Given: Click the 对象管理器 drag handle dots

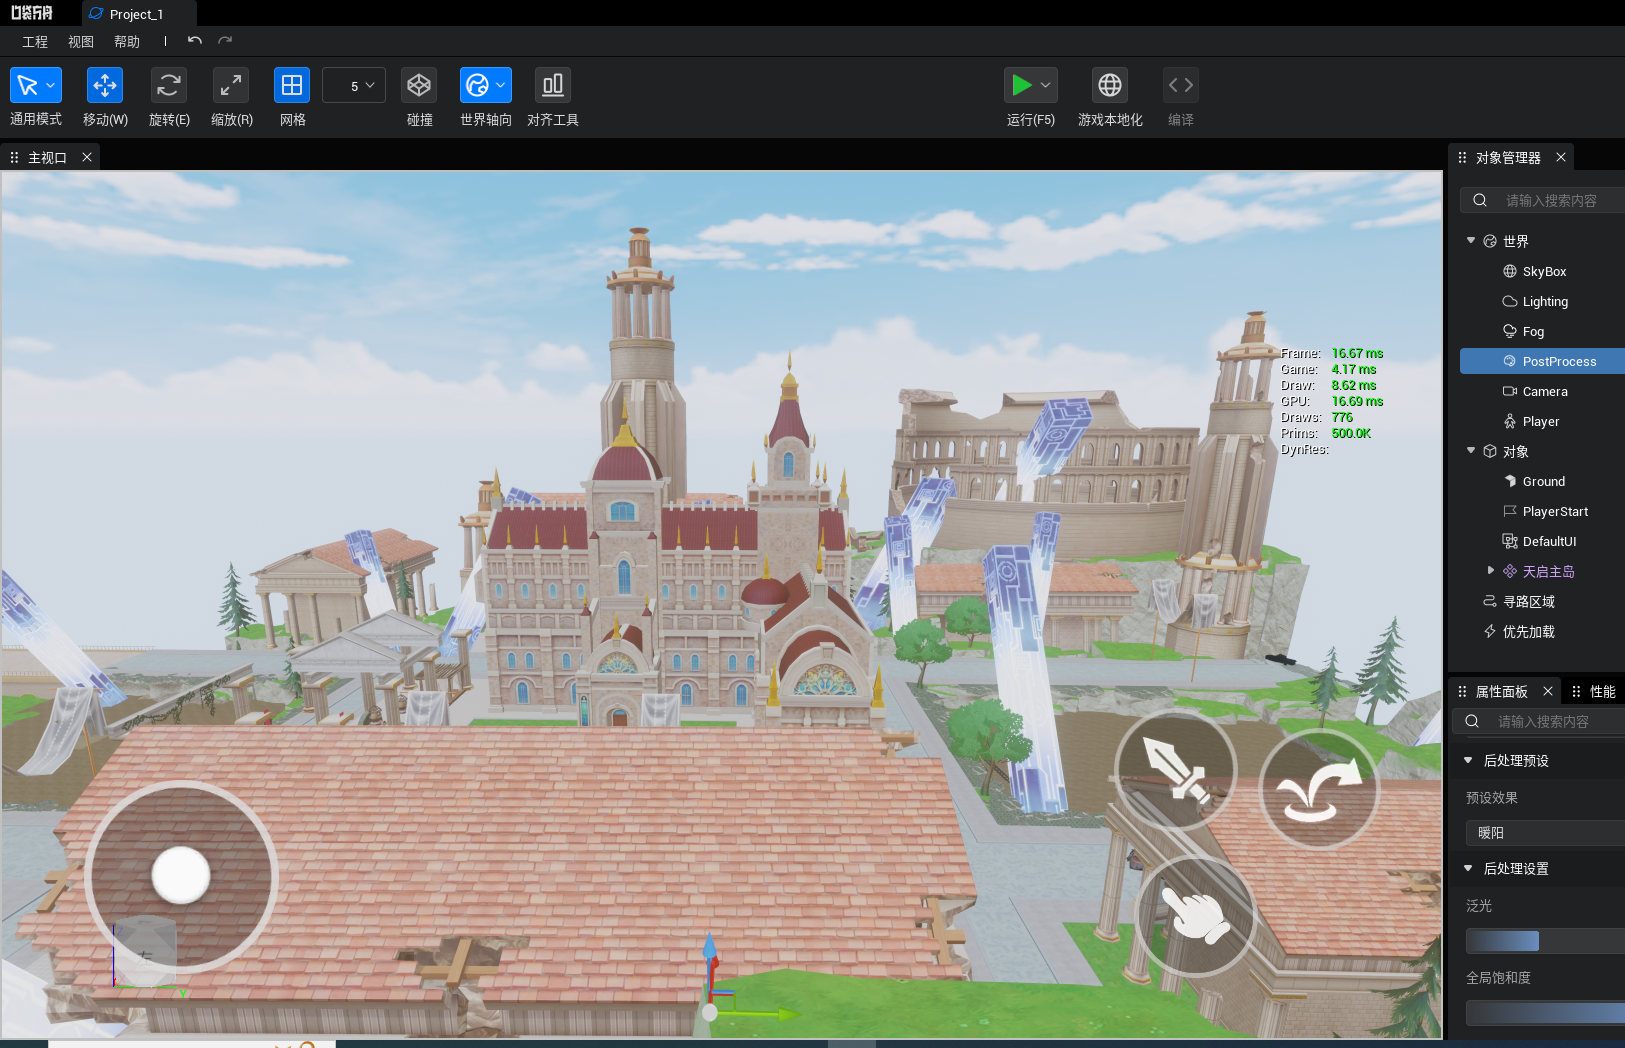Looking at the screenshot, I should click(1462, 157).
